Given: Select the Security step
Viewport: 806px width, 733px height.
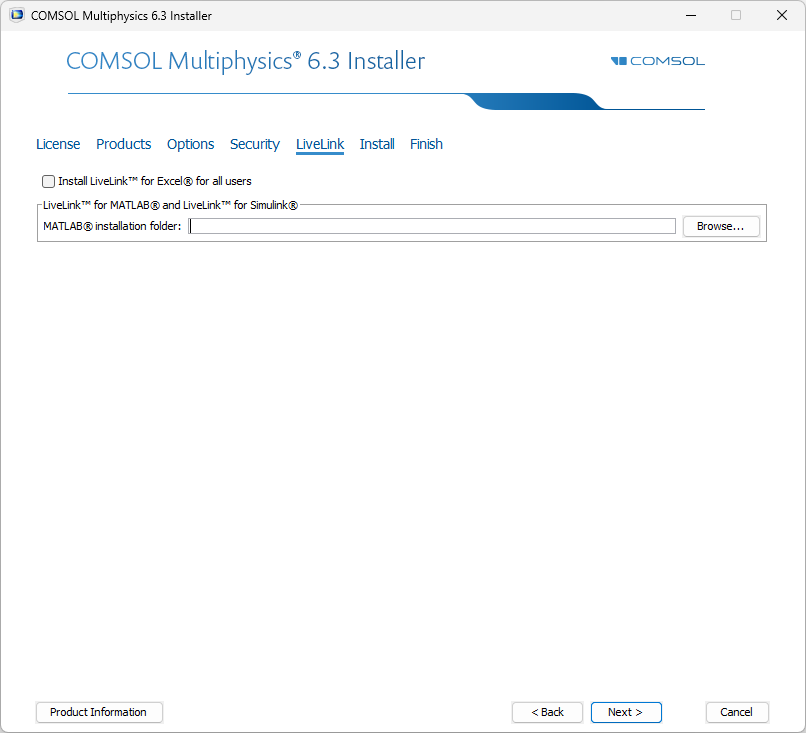Looking at the screenshot, I should click(x=255, y=144).
